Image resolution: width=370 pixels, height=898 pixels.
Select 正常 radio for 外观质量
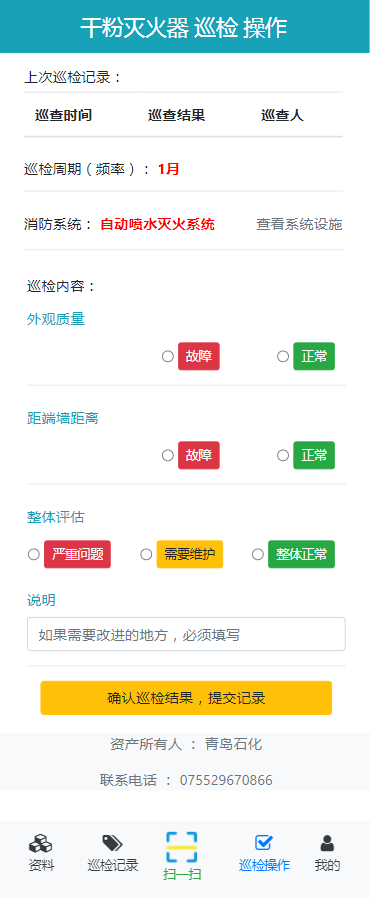283,356
